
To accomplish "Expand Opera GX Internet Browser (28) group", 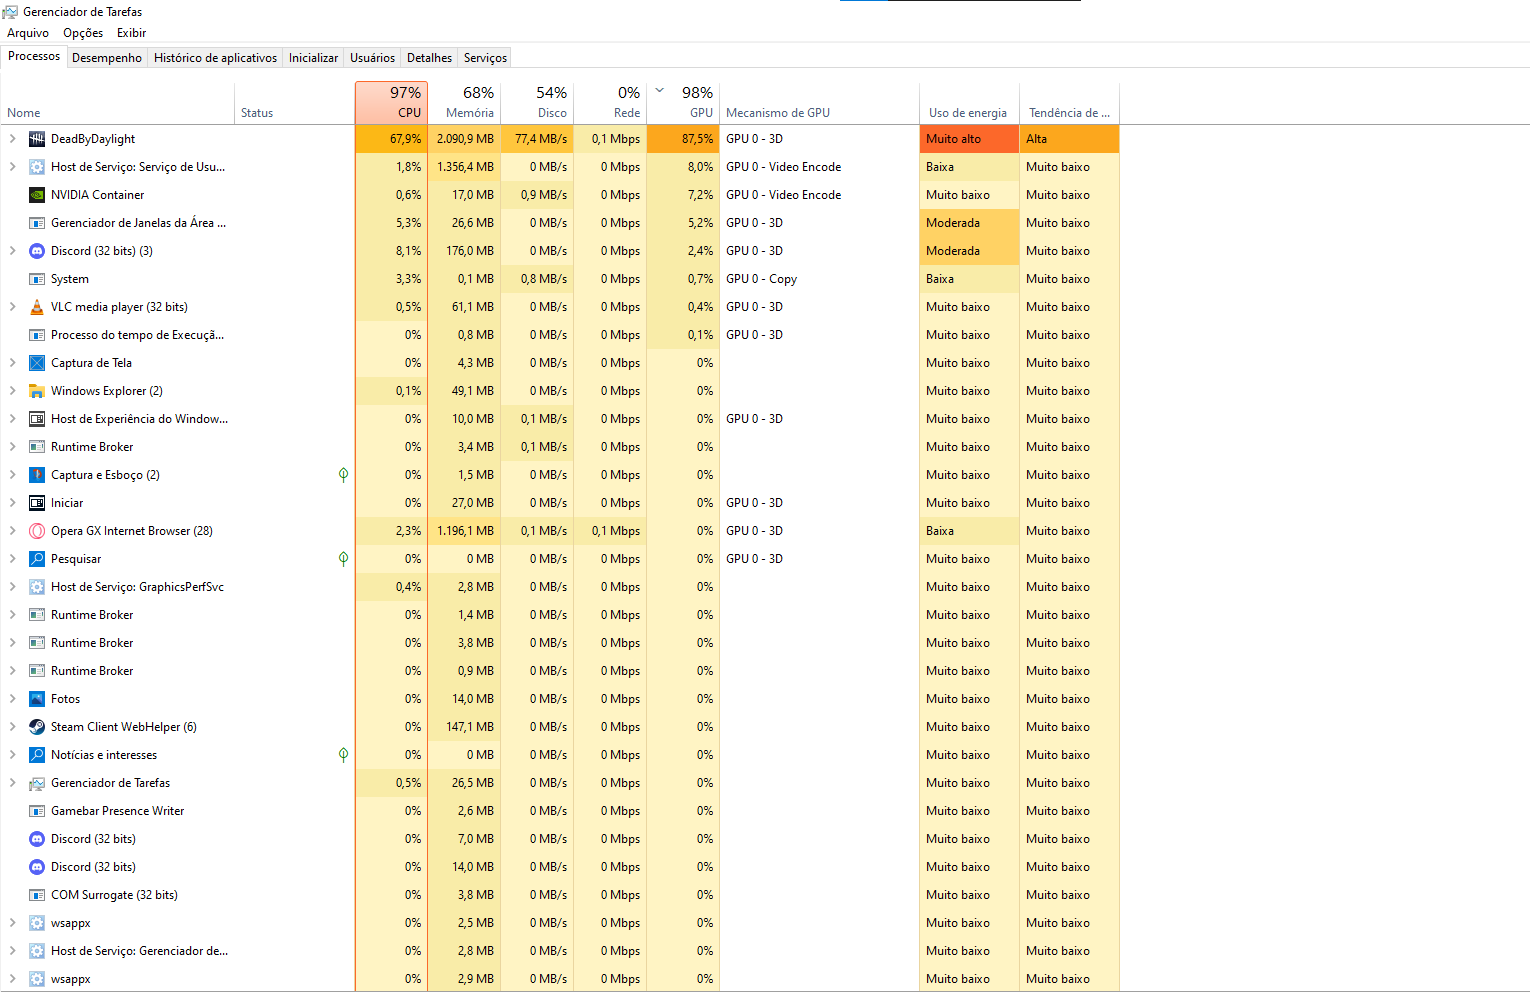I will (12, 531).
